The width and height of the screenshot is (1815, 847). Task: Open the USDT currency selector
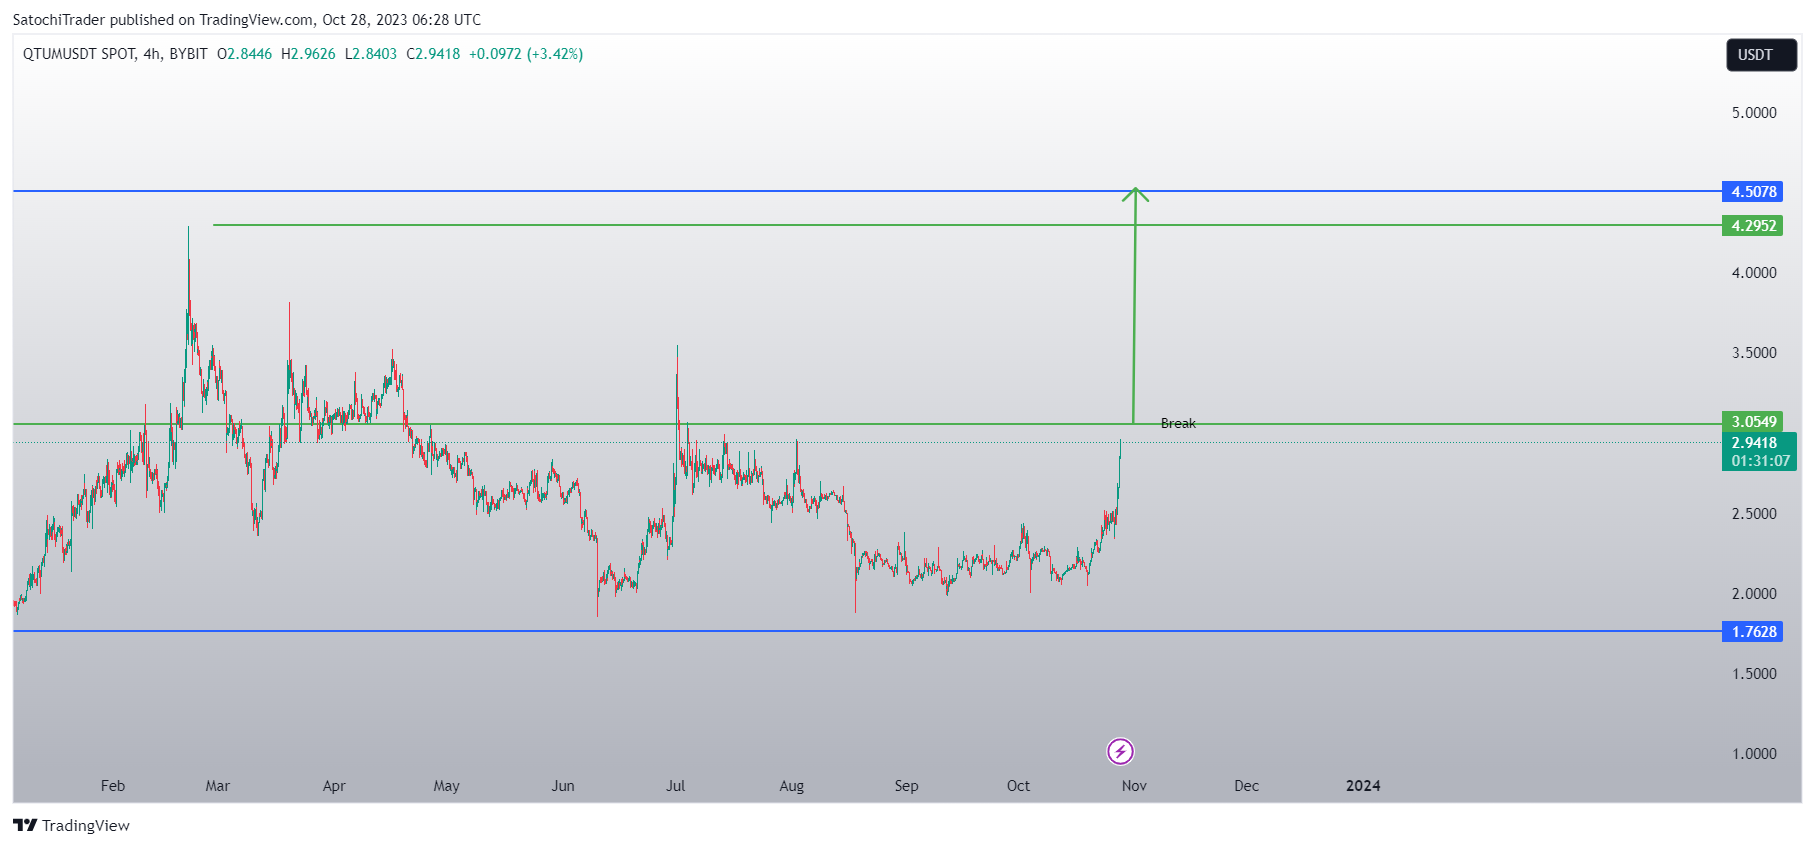coord(1761,55)
